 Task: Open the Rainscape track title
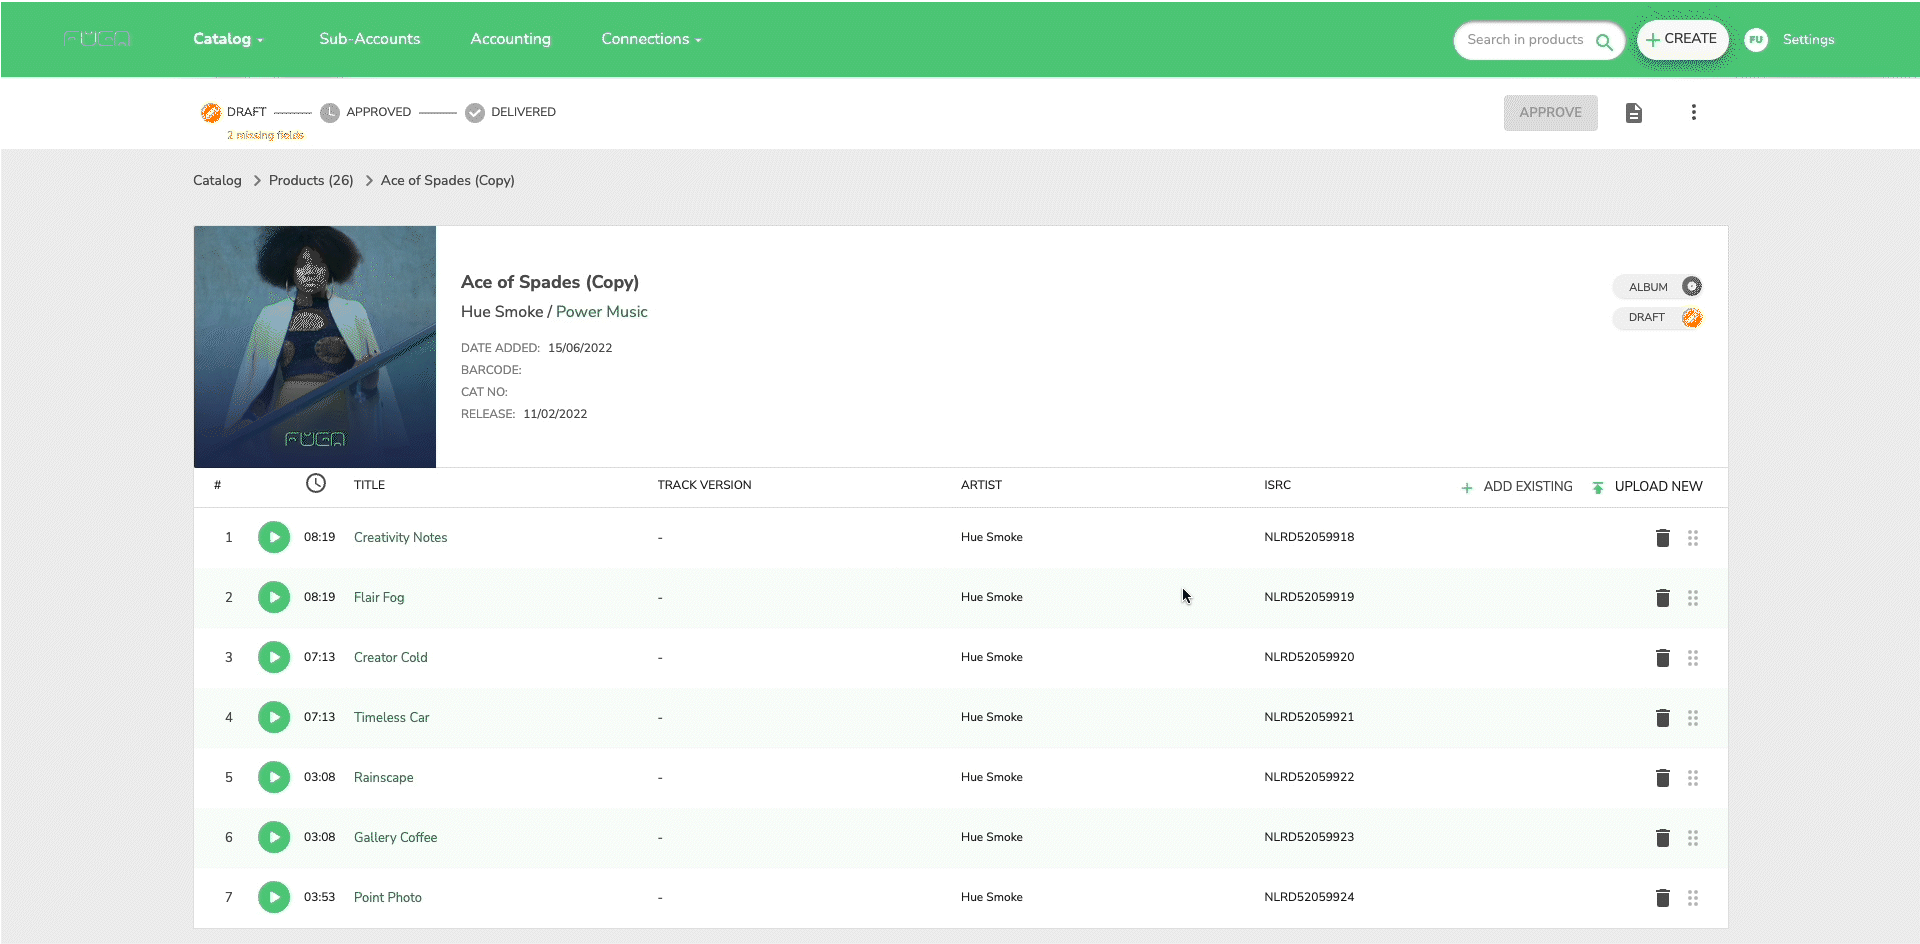pyautogui.click(x=384, y=777)
